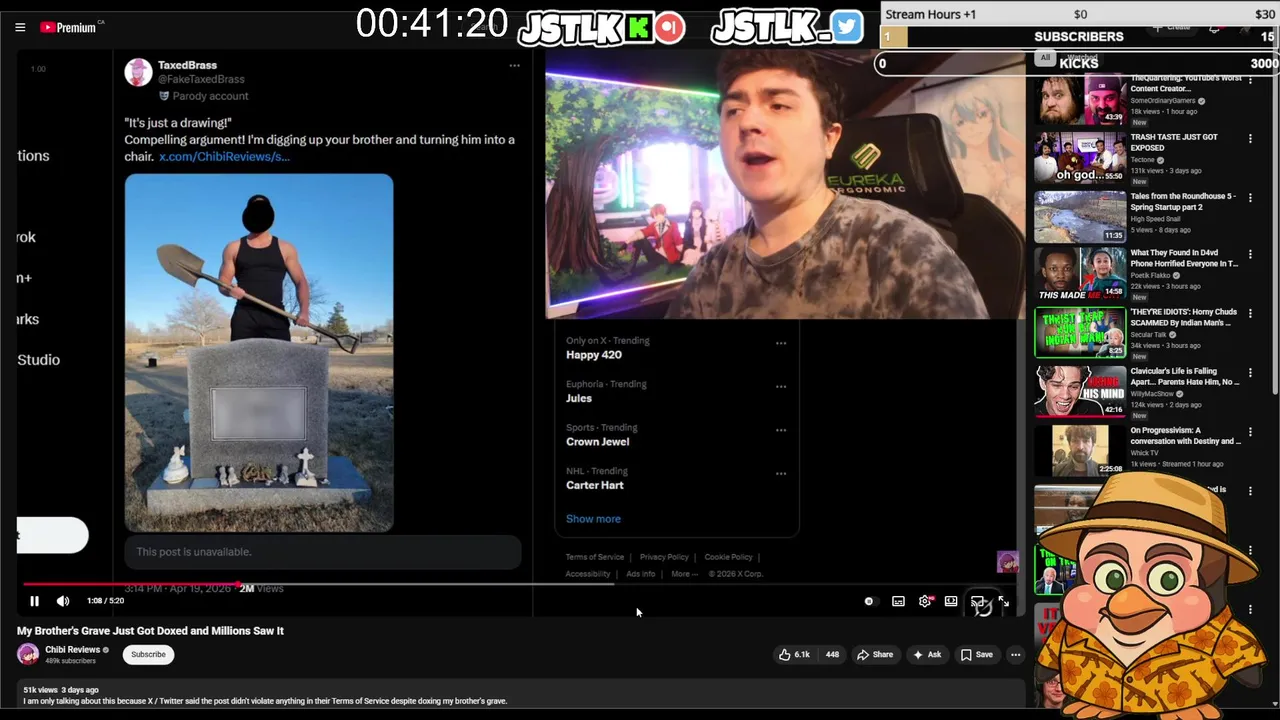Open X Cookie Policy footer link
The image size is (1280, 720).
pos(728,557)
